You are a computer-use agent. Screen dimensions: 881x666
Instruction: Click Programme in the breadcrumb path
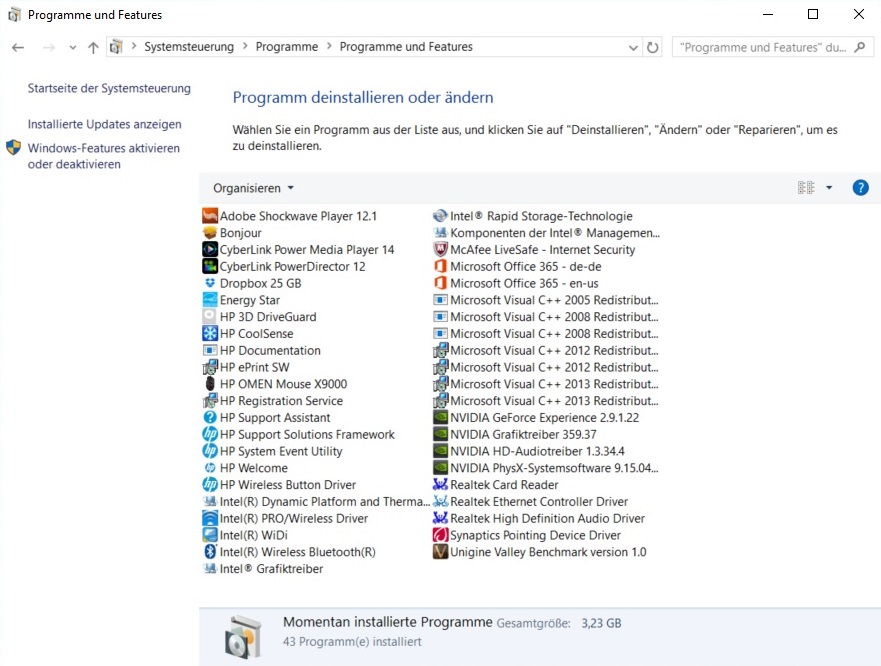tap(287, 47)
